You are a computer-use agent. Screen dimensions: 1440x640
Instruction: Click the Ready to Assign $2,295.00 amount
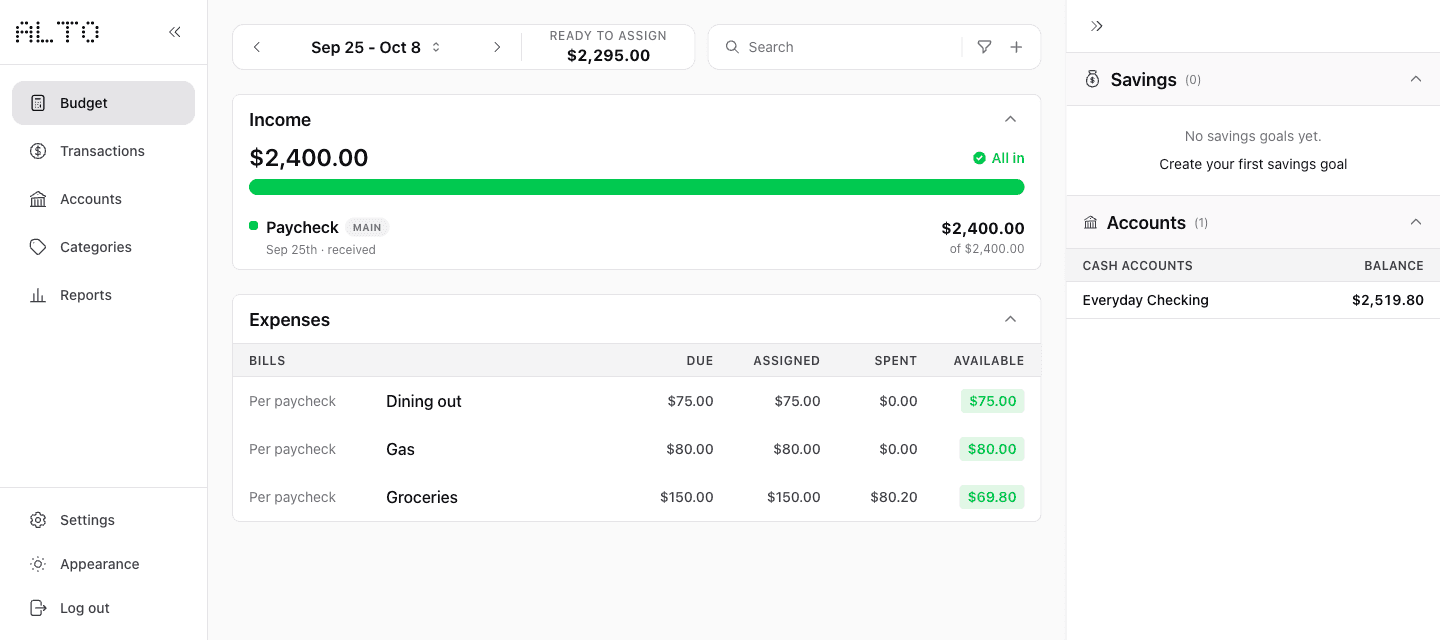coord(608,56)
